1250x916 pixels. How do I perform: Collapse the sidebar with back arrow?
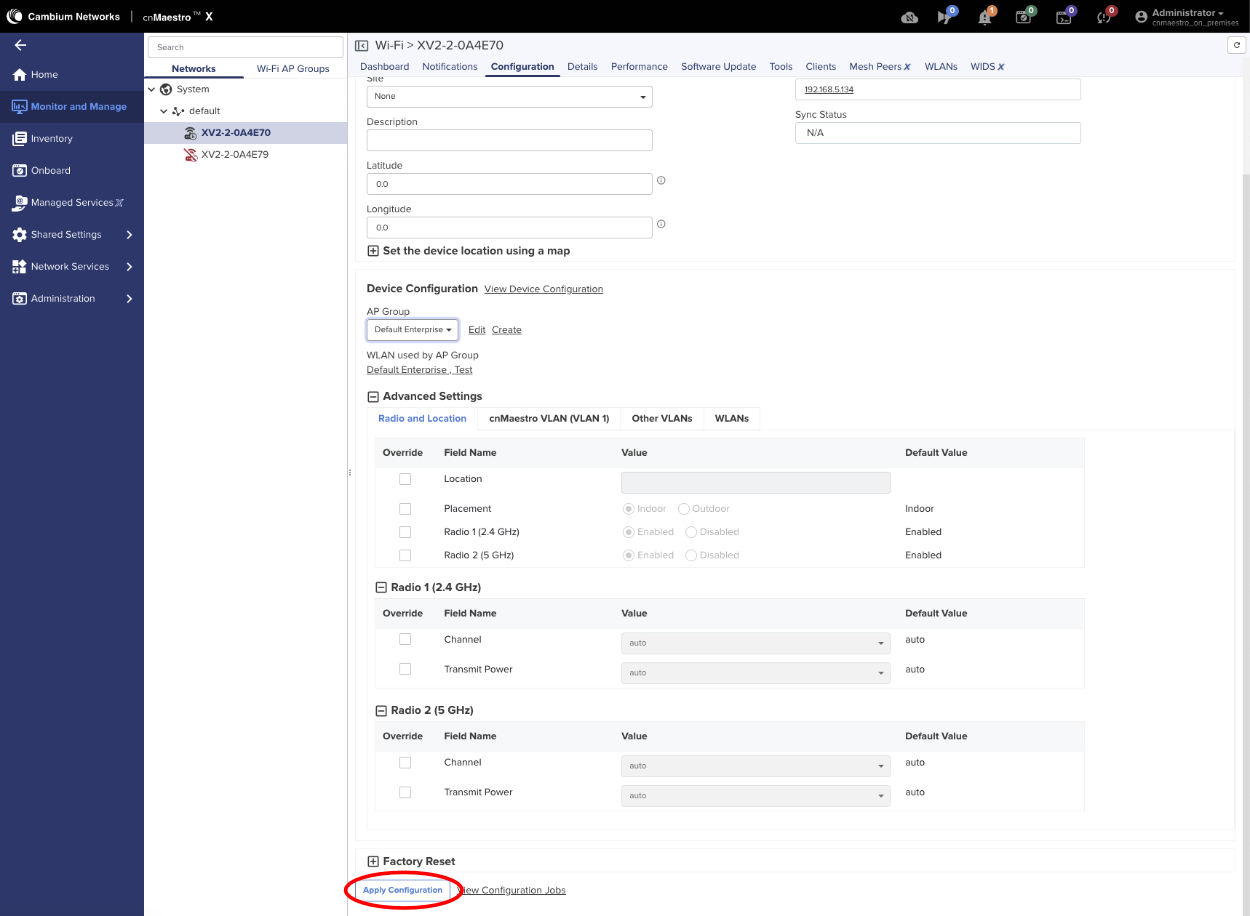tap(20, 45)
